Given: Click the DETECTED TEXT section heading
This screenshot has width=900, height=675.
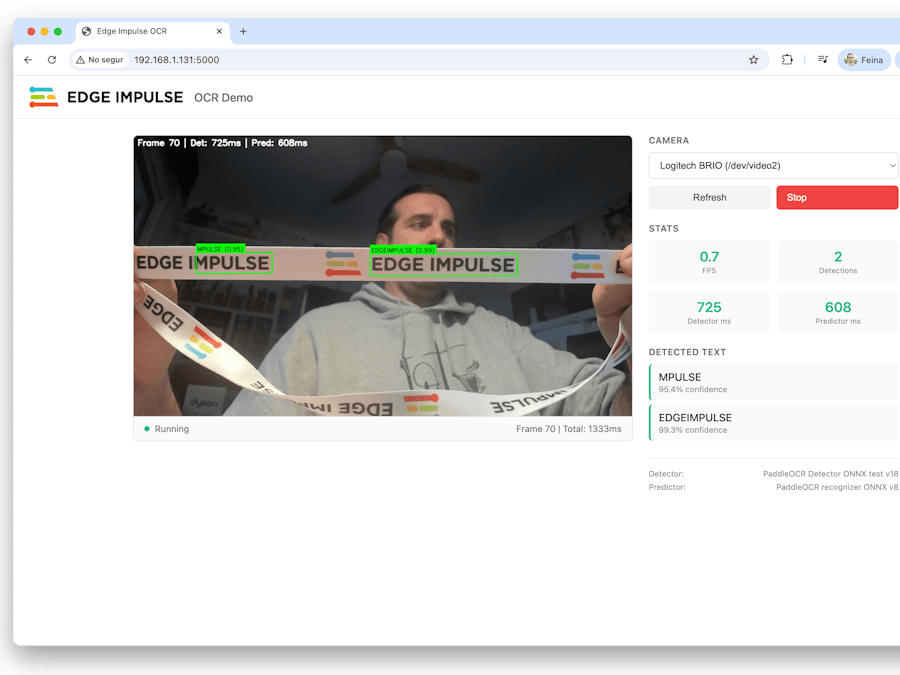Looking at the screenshot, I should [x=687, y=352].
